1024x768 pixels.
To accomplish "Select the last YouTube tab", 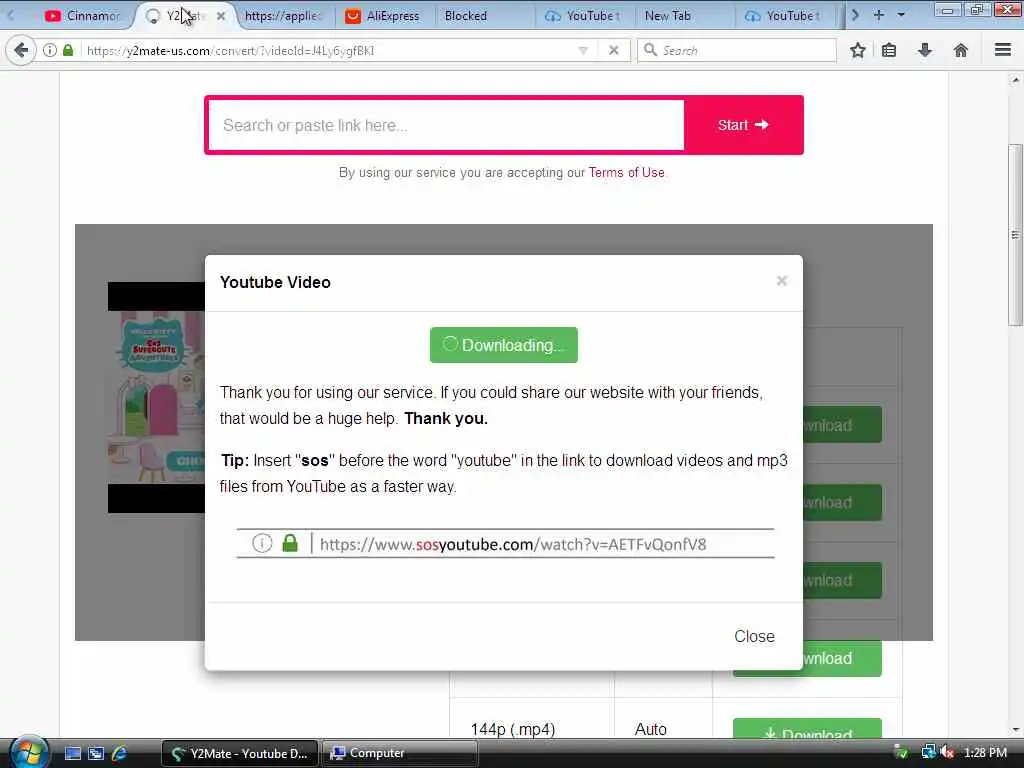I will tap(783, 16).
